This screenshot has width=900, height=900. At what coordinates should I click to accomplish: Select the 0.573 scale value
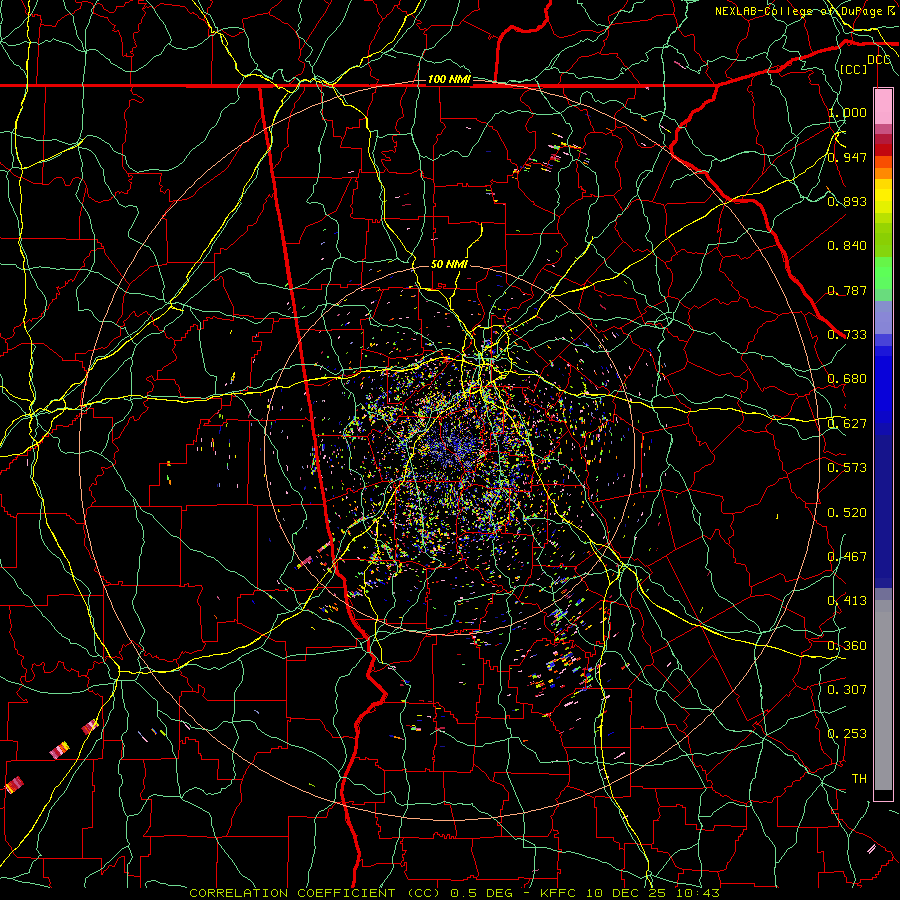point(847,468)
